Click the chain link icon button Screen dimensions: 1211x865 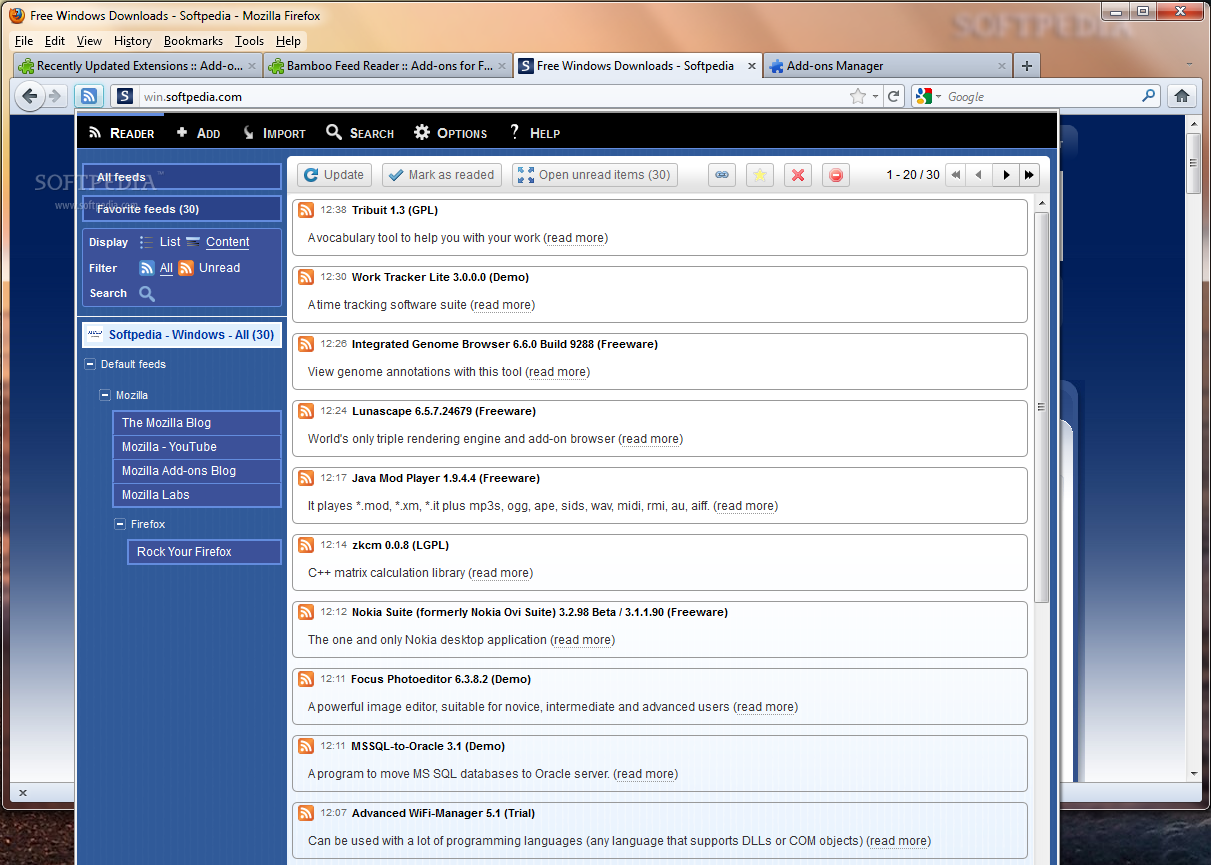pos(721,175)
